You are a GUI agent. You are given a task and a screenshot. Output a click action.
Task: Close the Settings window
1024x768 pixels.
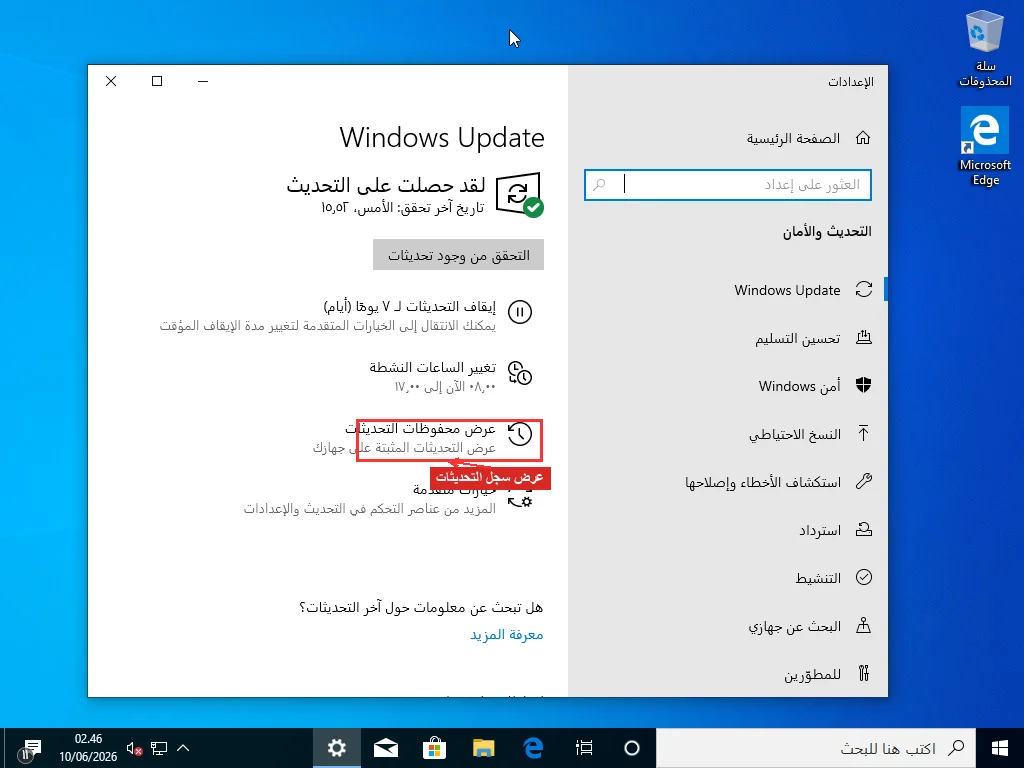111,81
